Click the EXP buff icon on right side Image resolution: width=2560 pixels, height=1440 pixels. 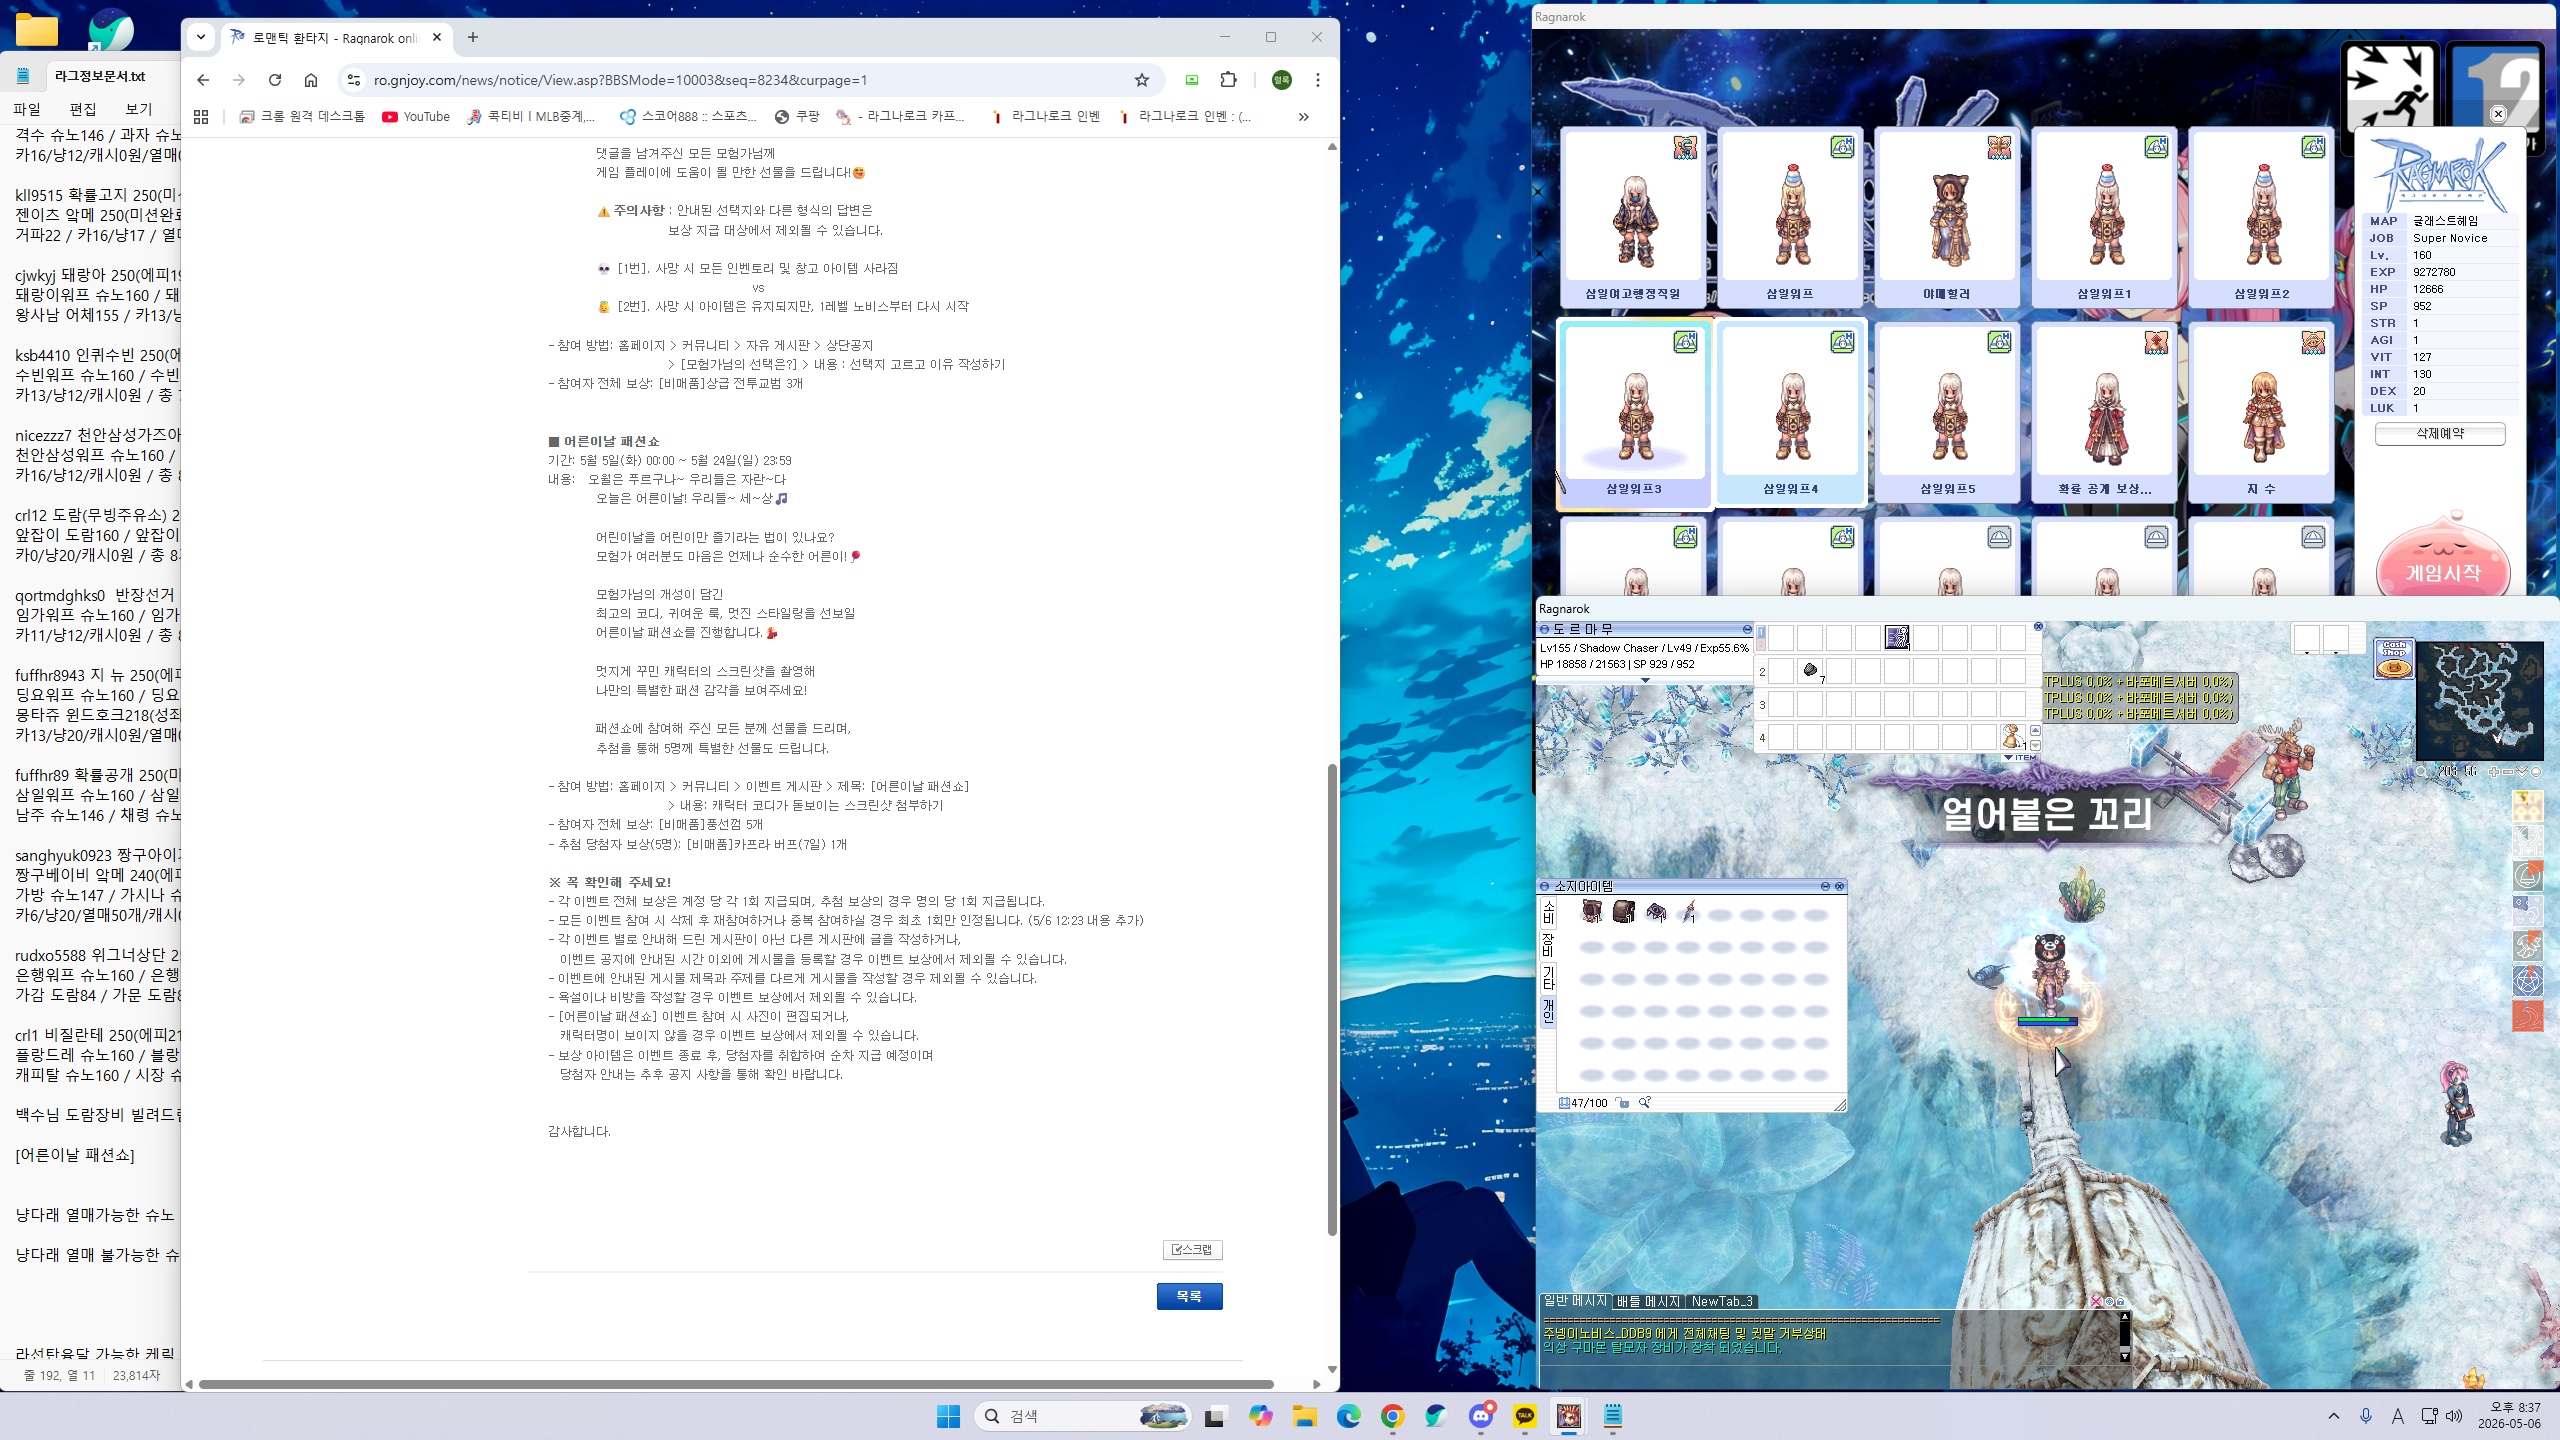2527,806
